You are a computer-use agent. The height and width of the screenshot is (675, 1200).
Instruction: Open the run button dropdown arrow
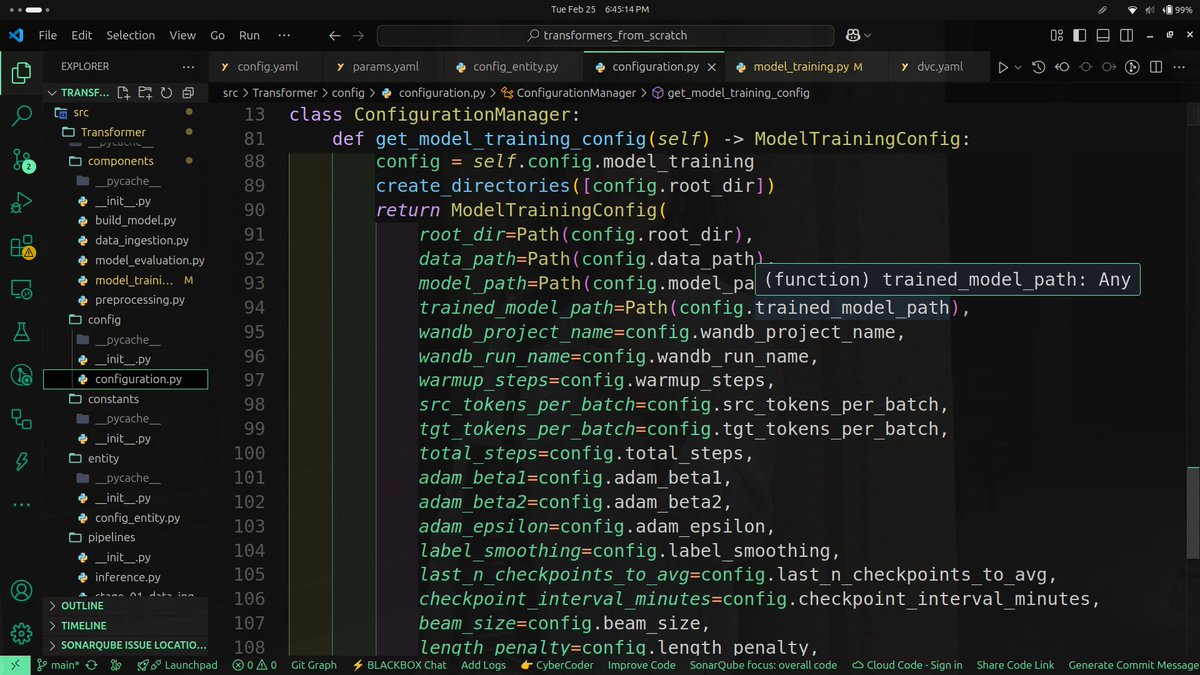[1018, 67]
